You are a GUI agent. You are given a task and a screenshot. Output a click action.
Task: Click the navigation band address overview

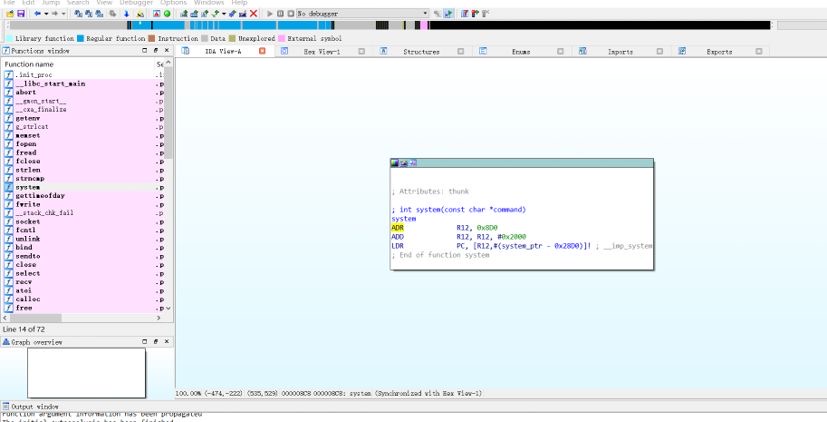click(390, 25)
